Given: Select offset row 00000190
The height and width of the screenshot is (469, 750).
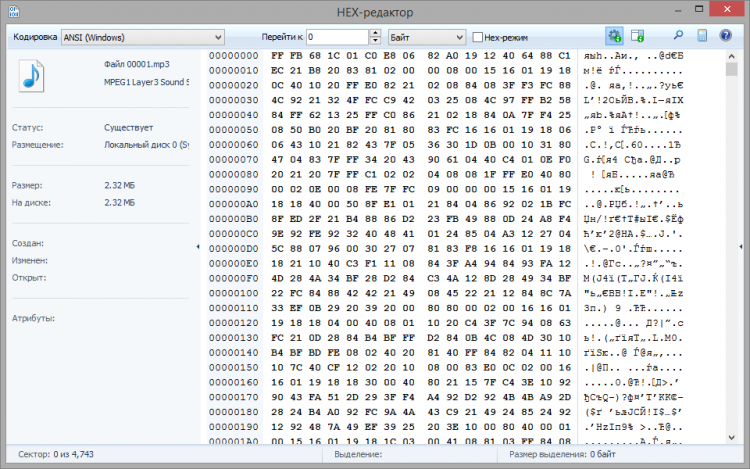Looking at the screenshot, I should click(x=233, y=426).
